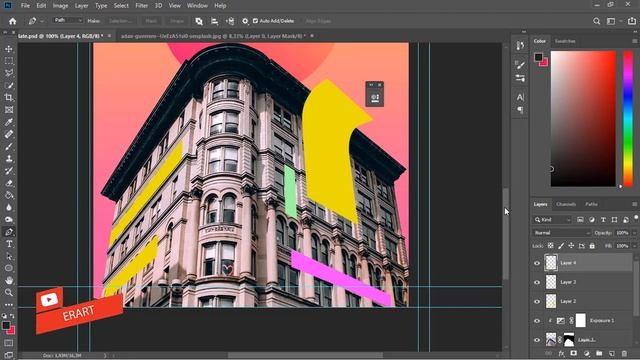Open the Image menu
Image resolution: width=640 pixels, height=360 pixels.
(x=60, y=6)
